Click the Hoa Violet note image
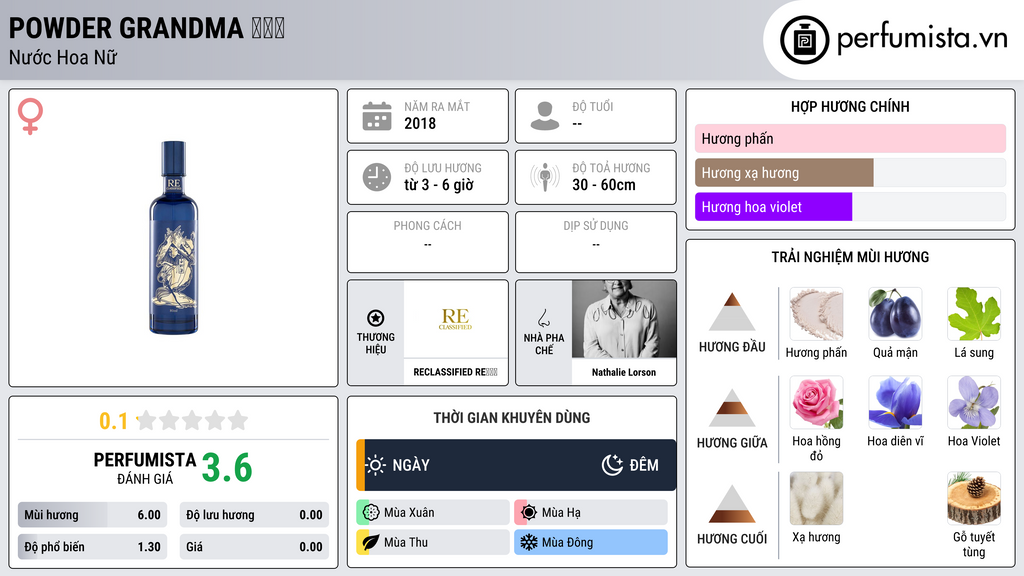1024x576 pixels. tap(974, 402)
